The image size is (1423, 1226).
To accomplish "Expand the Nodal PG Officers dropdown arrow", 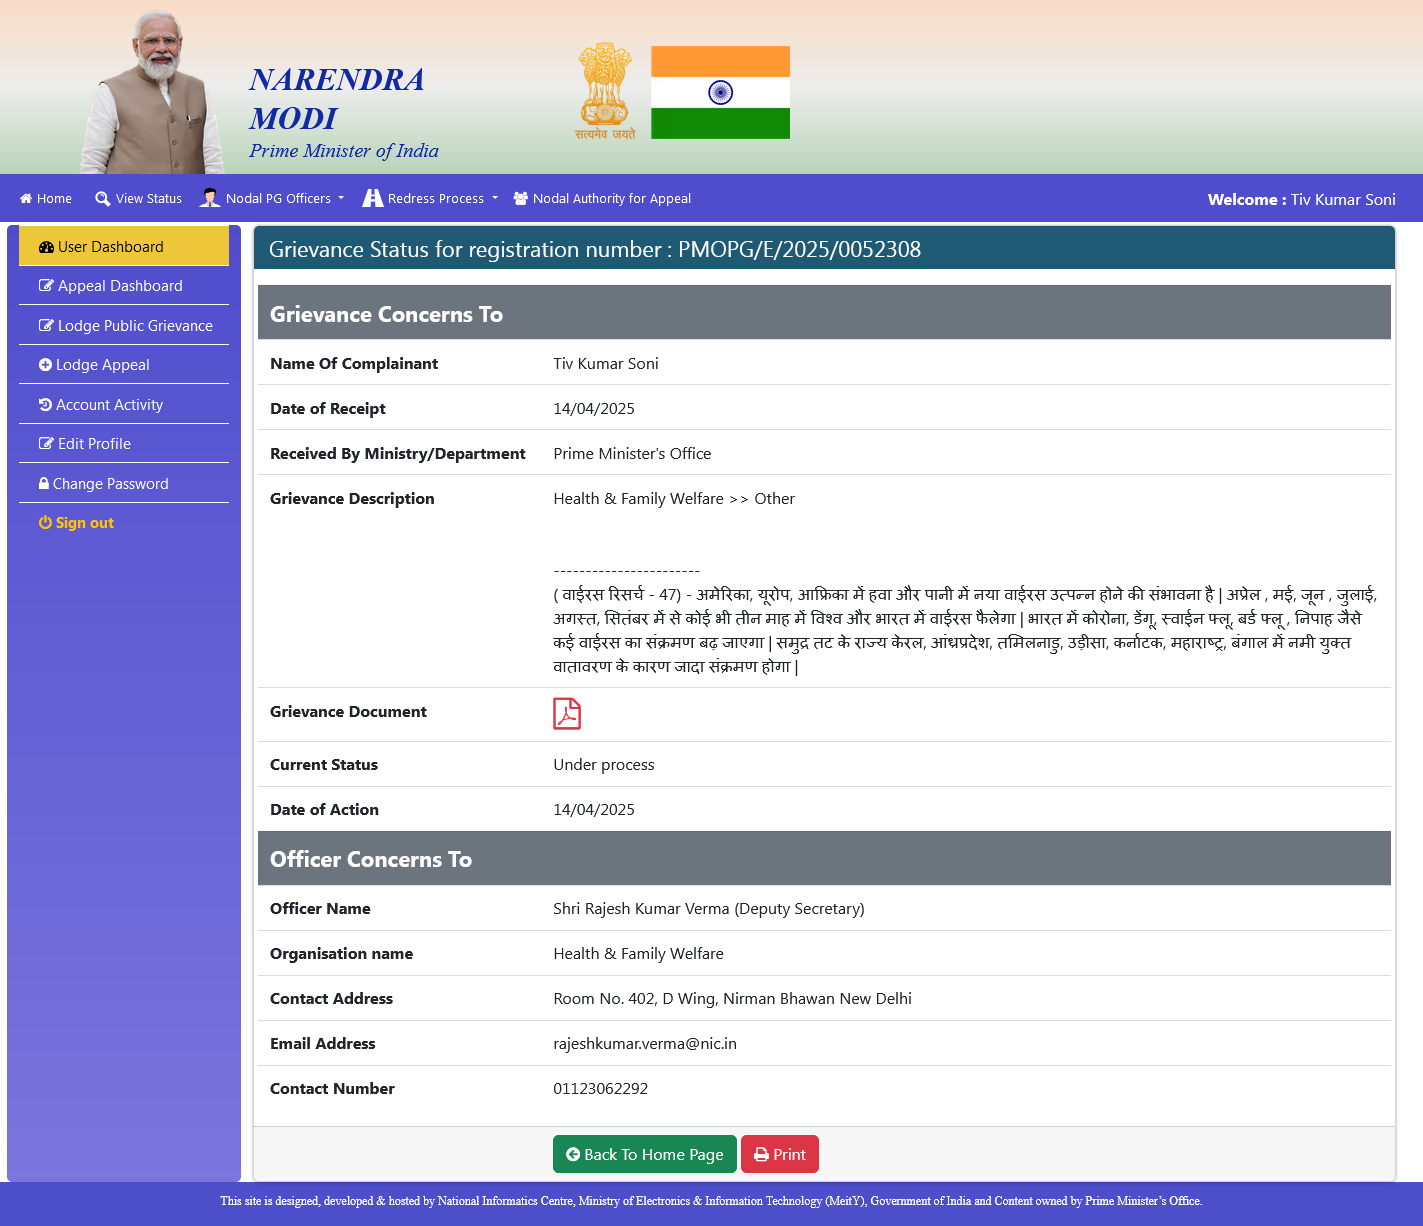I will pyautogui.click(x=341, y=198).
